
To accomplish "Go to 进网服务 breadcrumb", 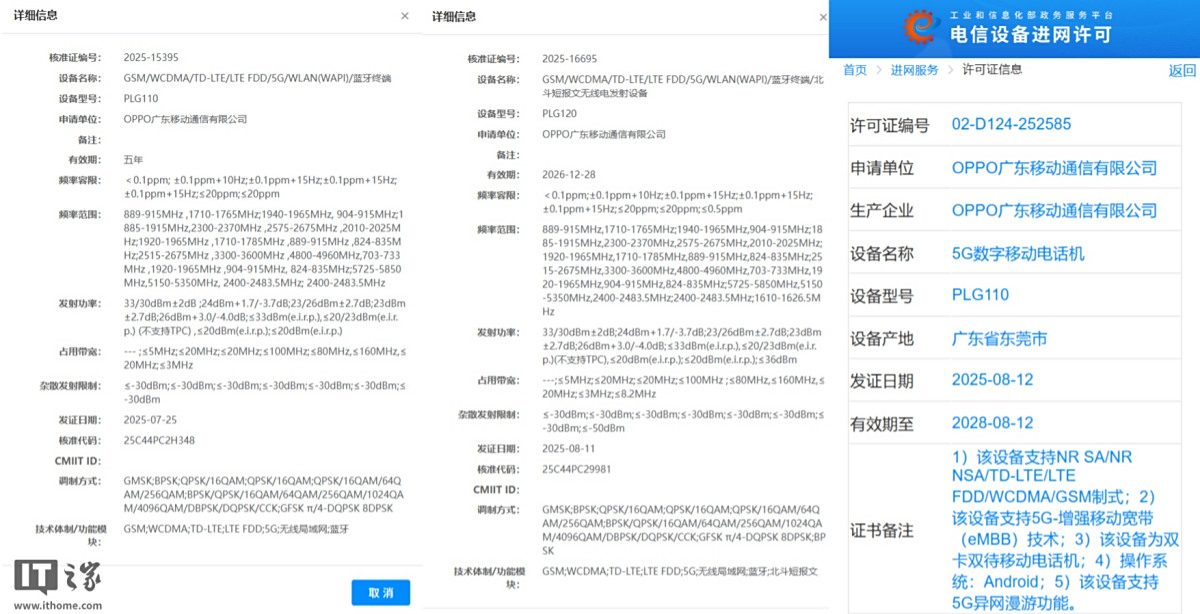I will [x=915, y=70].
